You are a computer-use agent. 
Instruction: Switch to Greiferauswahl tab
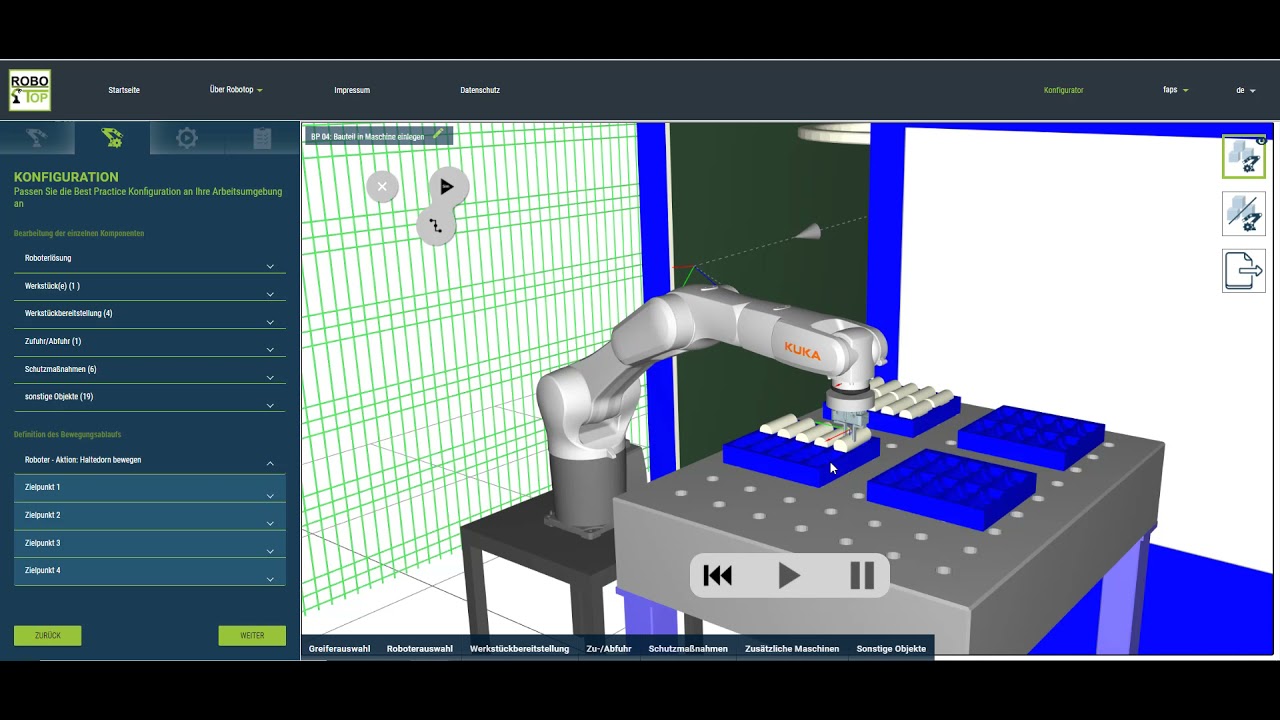(339, 649)
